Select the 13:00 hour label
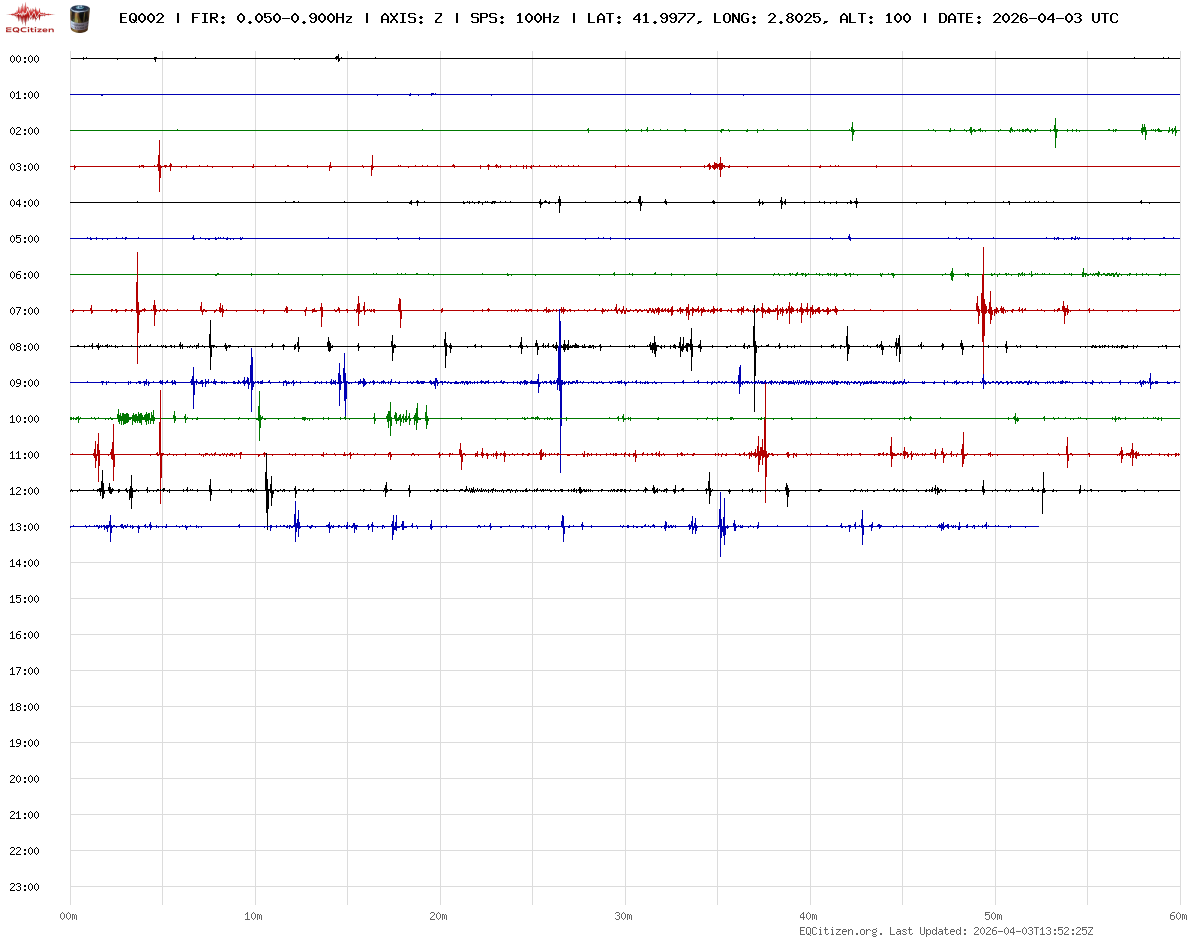Image resolution: width=1200 pixels, height=940 pixels. pyautogui.click(x=24, y=527)
